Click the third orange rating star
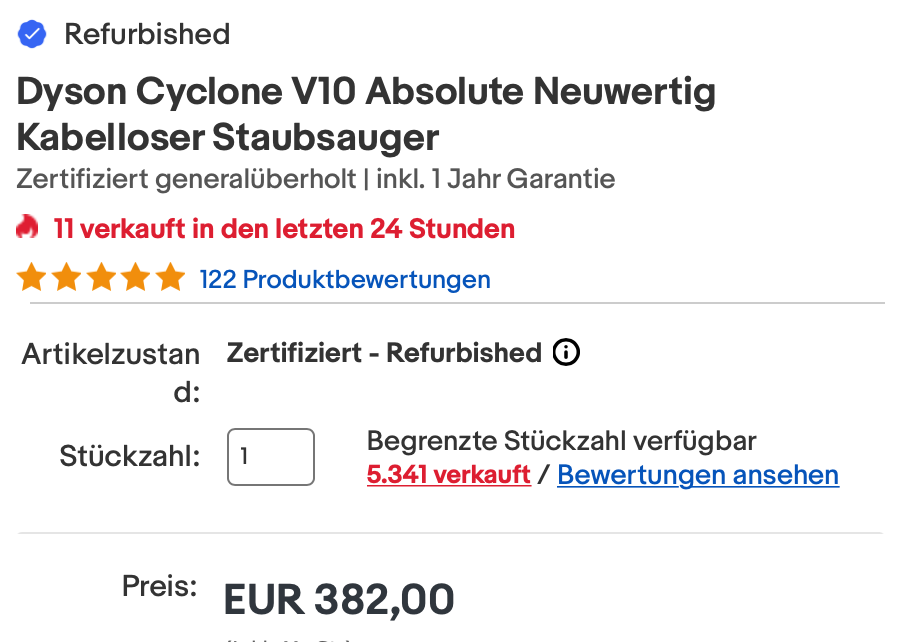Screen dimensions: 900x642 tap(101, 278)
